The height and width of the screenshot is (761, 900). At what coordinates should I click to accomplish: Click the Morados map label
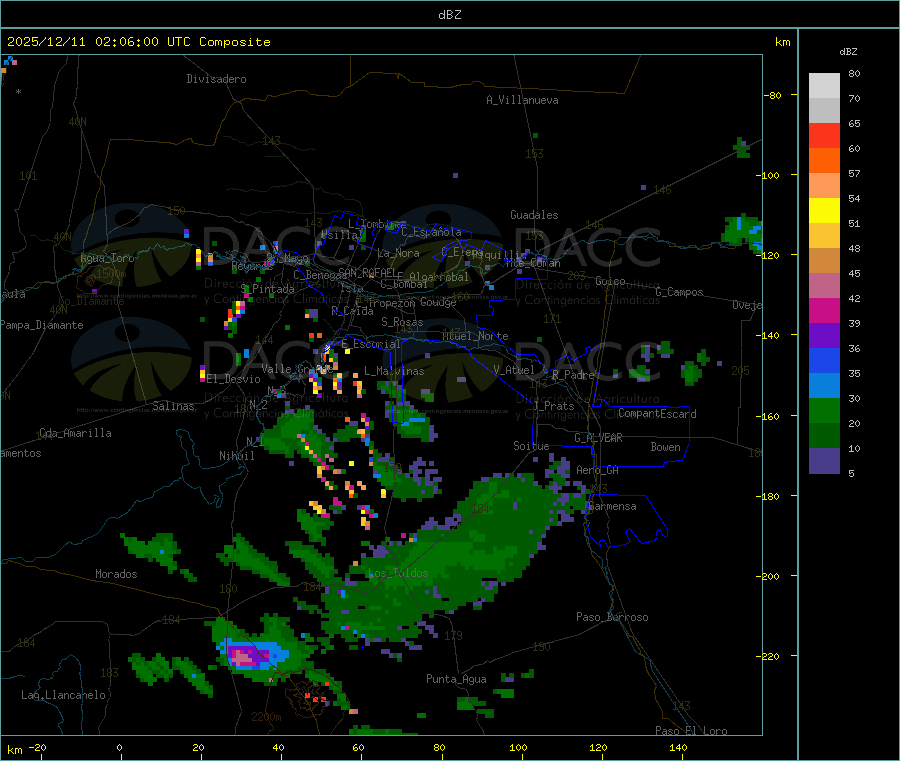pos(116,574)
